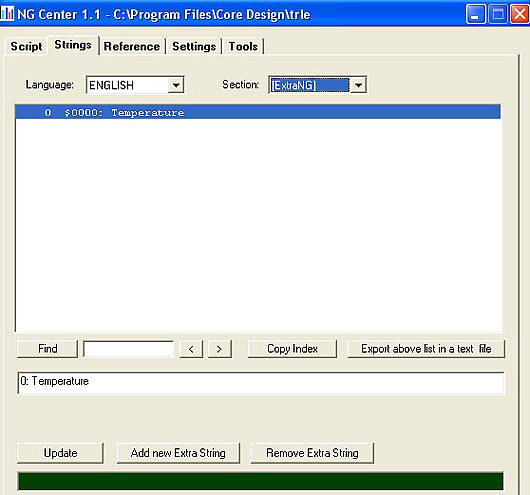530x495 pixels.
Task: Maximize the NG Center window
Action: 498,14
